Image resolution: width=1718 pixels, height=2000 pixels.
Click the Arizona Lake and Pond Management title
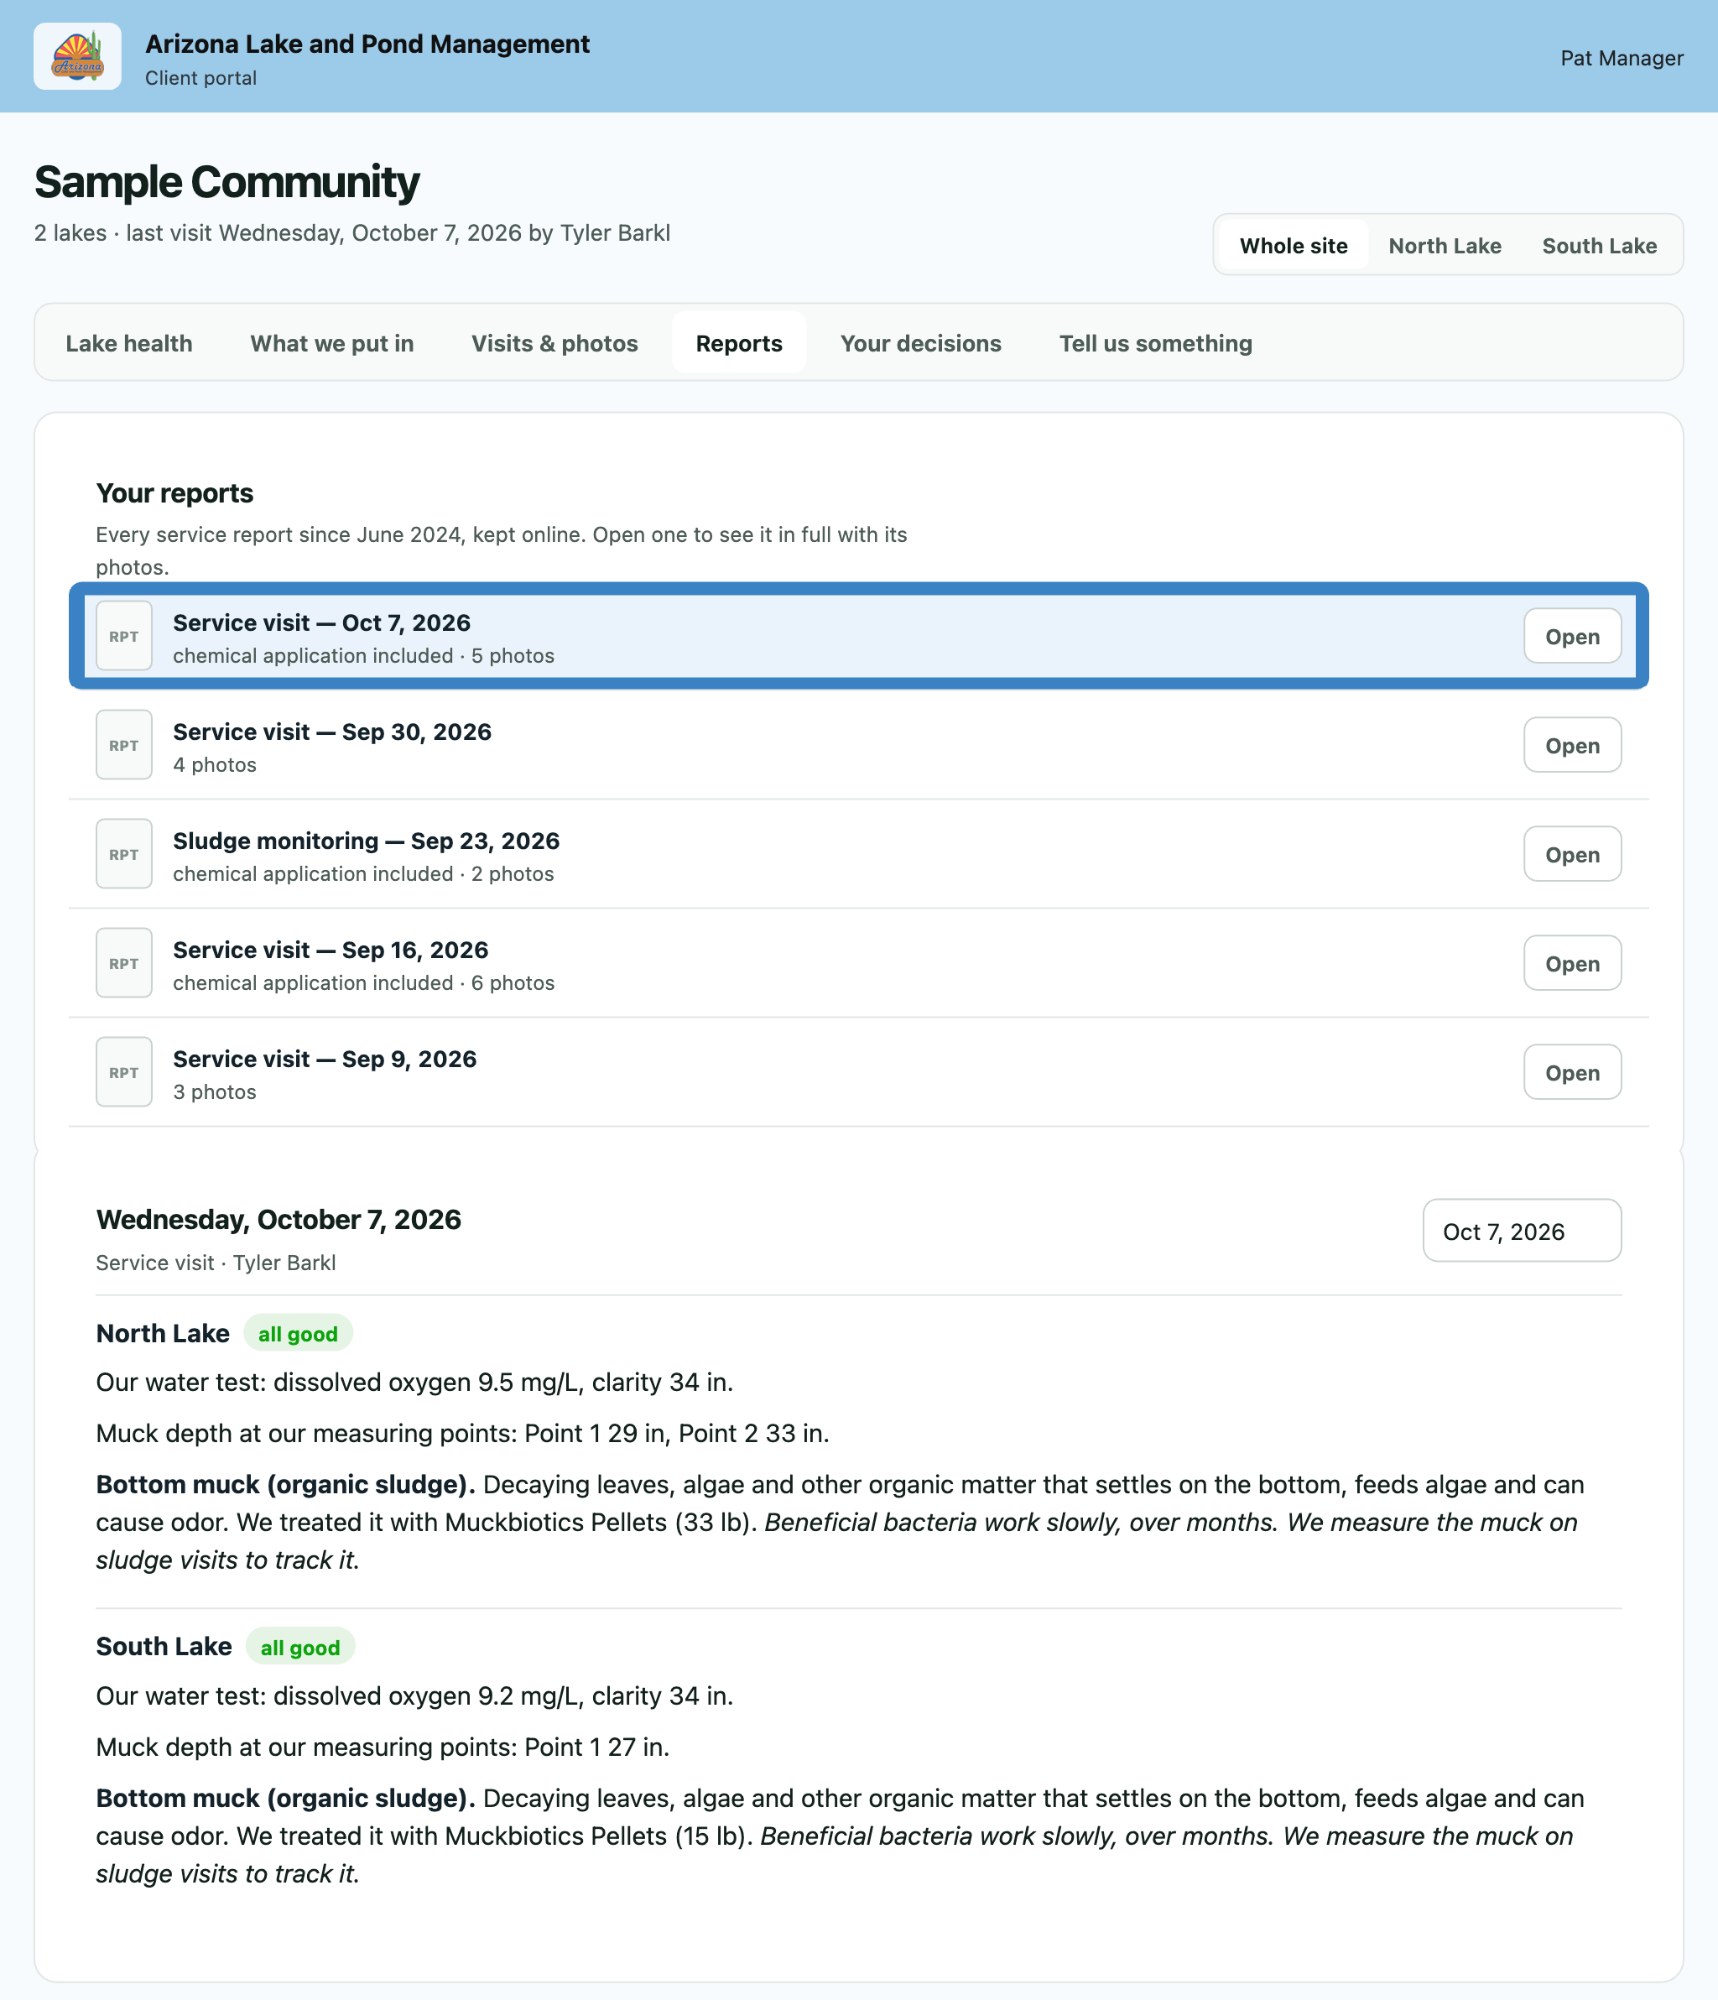[x=367, y=44]
